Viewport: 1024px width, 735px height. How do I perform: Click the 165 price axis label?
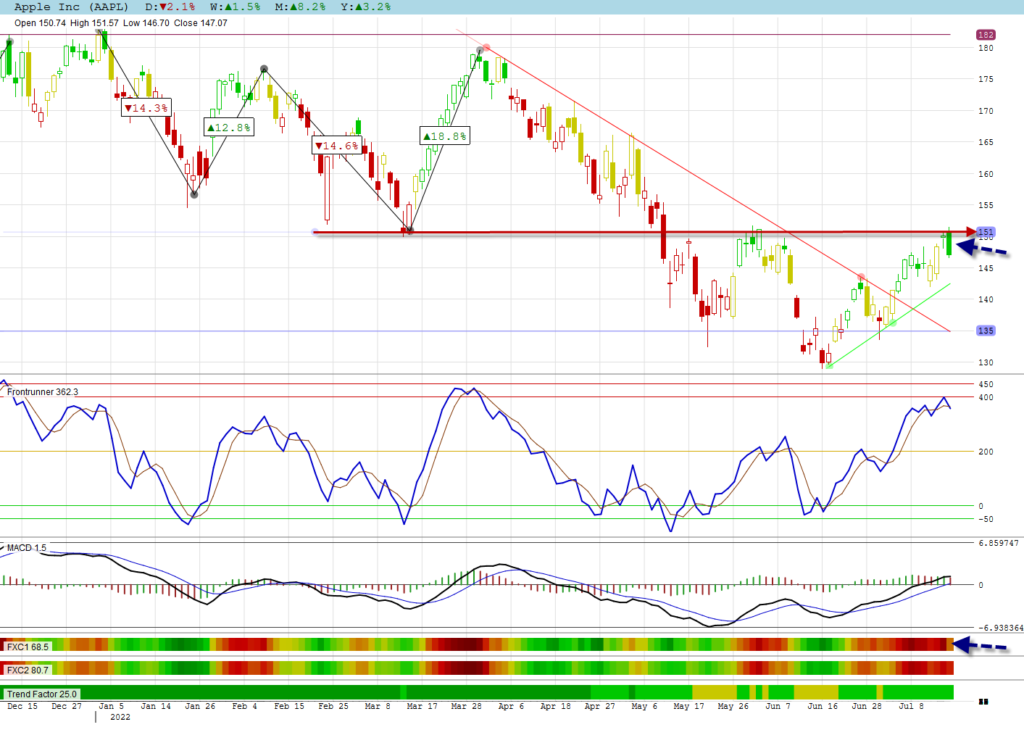point(985,142)
